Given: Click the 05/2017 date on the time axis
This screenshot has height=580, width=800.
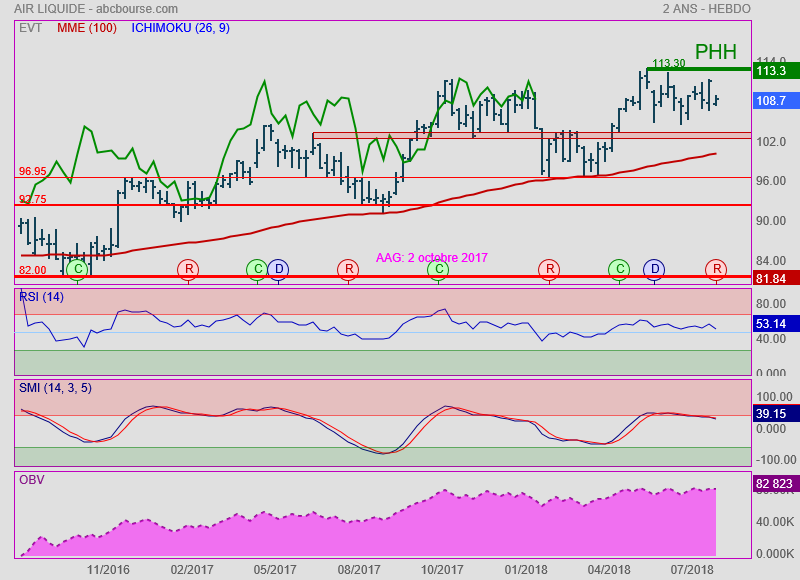Looking at the screenshot, I should pyautogui.click(x=275, y=570).
